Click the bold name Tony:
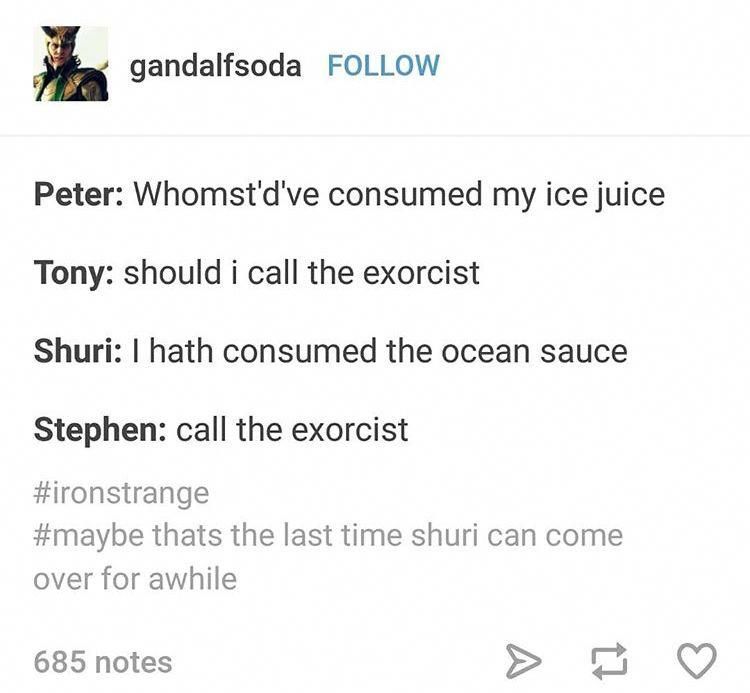Viewport: 750px width, 693px height. (x=74, y=273)
